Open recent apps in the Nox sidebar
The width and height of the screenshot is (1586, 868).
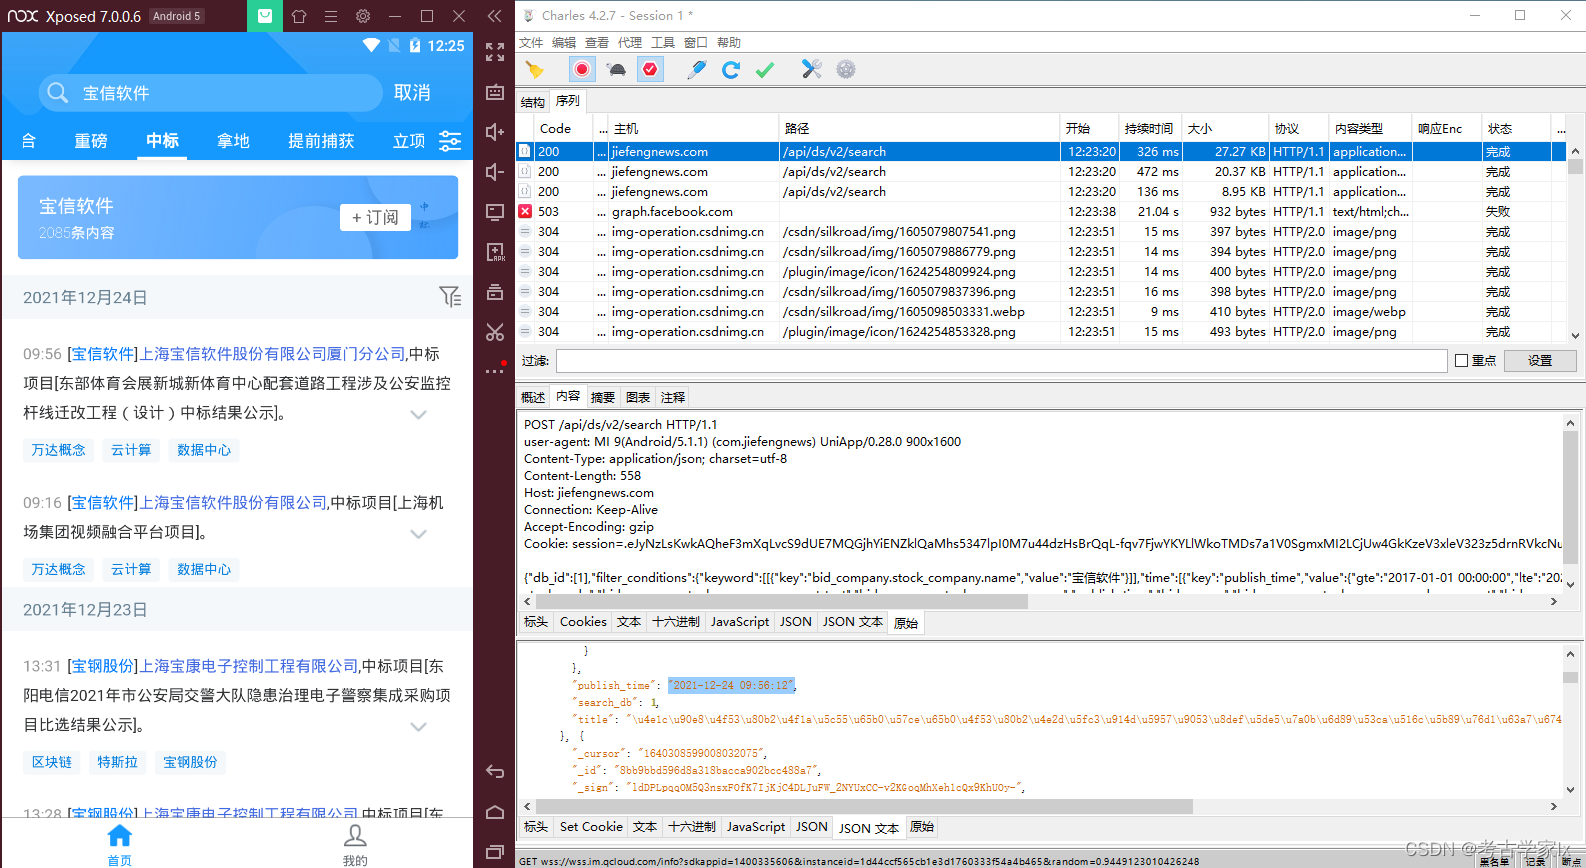495,852
